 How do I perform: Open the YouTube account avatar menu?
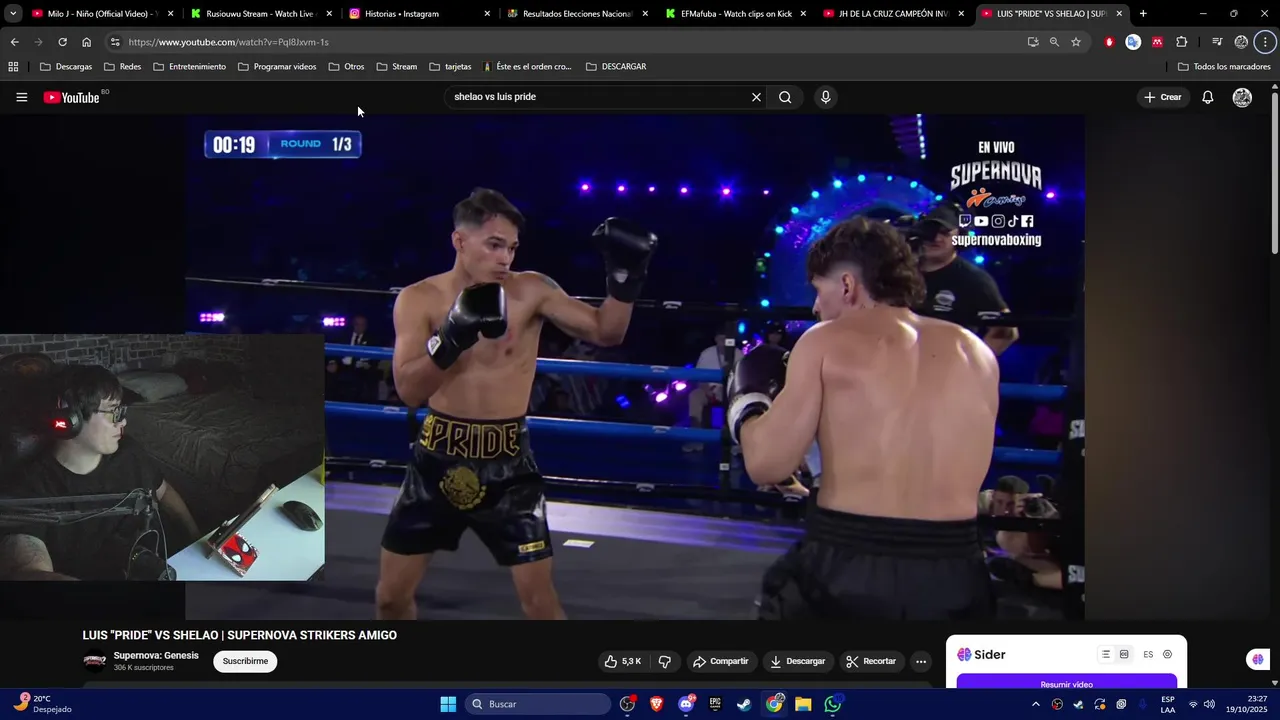click(x=1242, y=97)
